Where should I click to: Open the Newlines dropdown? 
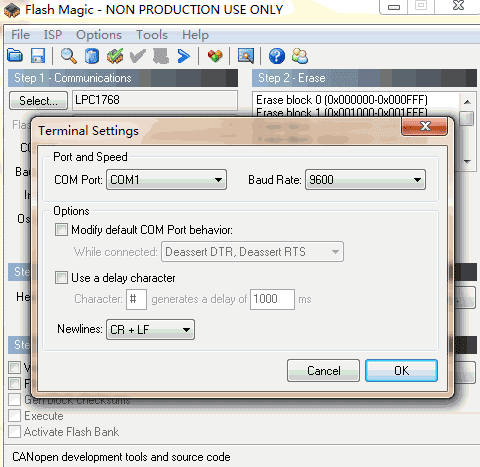pyautogui.click(x=150, y=330)
